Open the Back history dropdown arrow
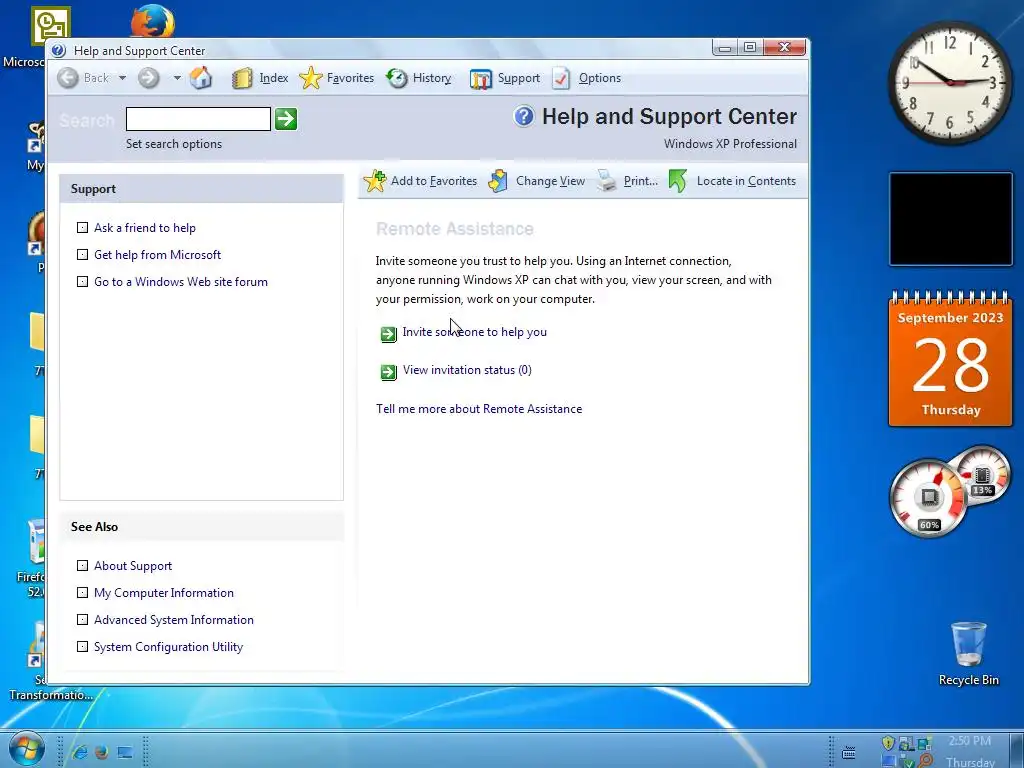The width and height of the screenshot is (1024, 768). 122,78
